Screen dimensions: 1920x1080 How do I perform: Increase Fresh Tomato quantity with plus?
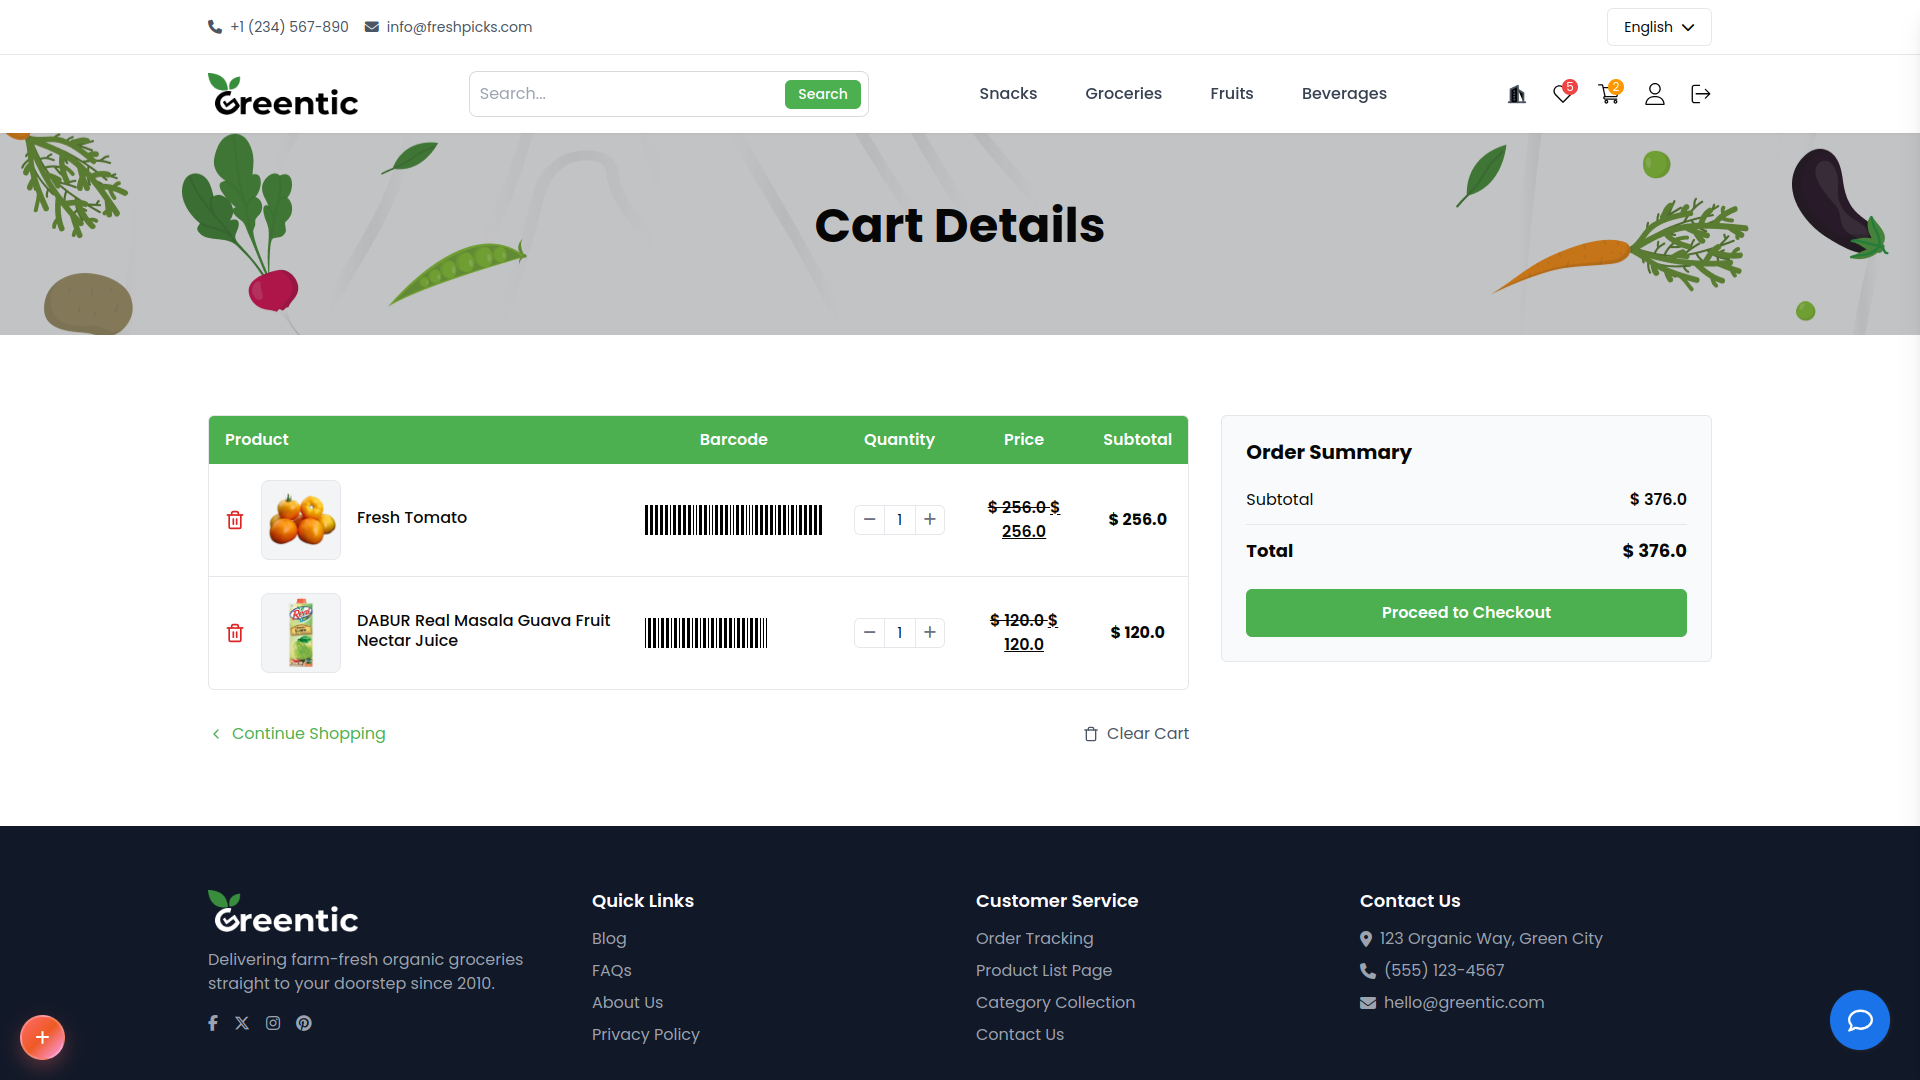pos(930,520)
